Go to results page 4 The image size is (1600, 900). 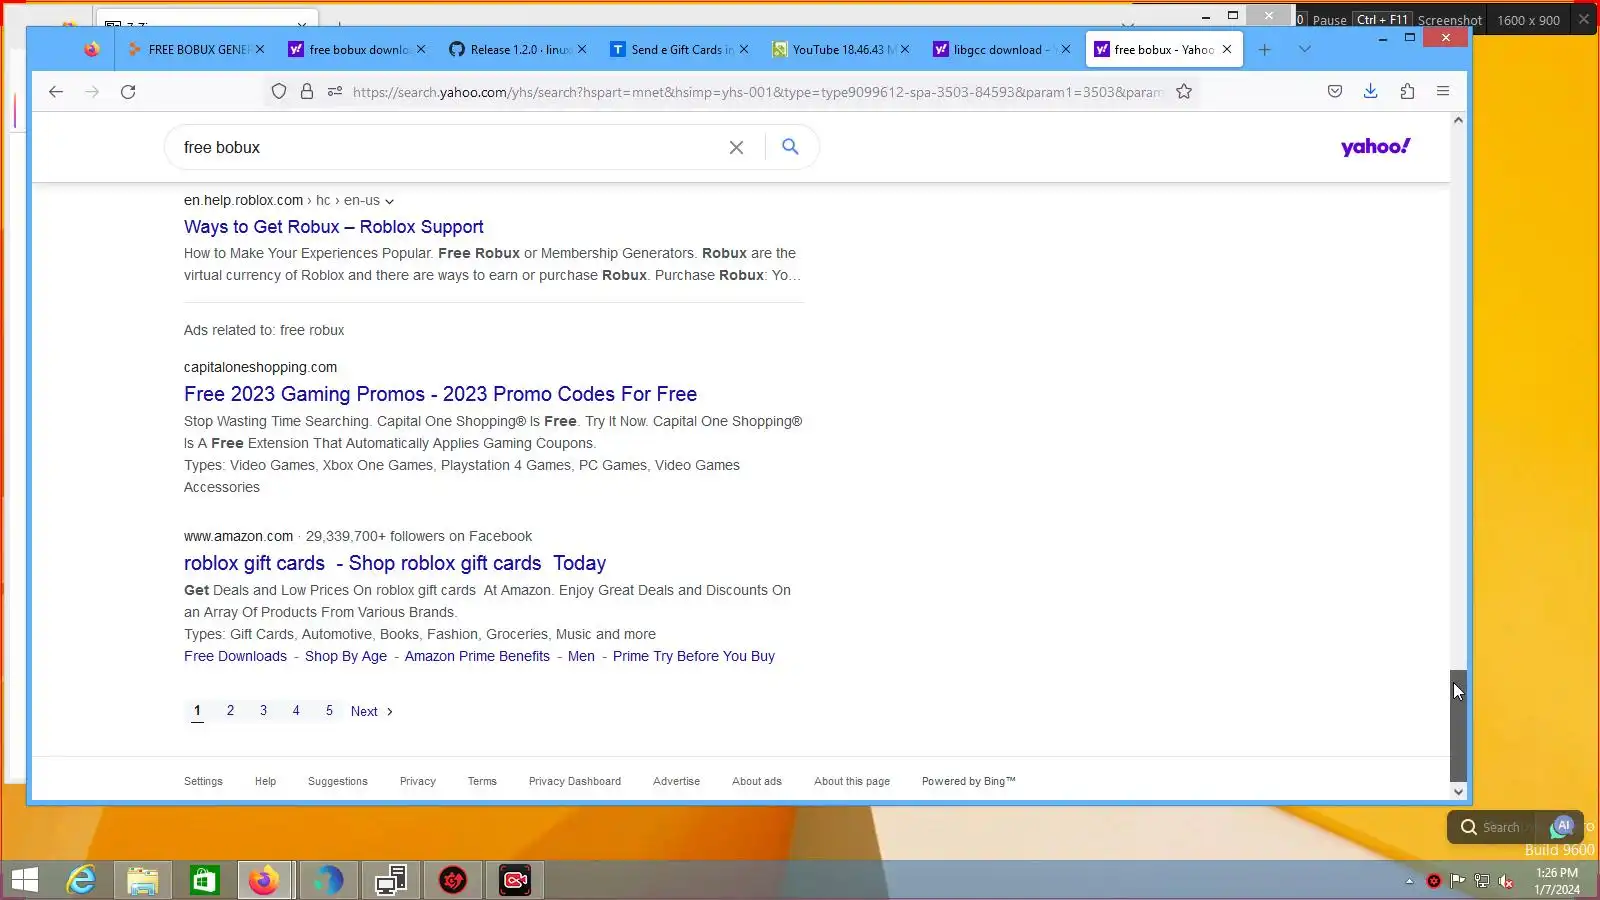296,710
